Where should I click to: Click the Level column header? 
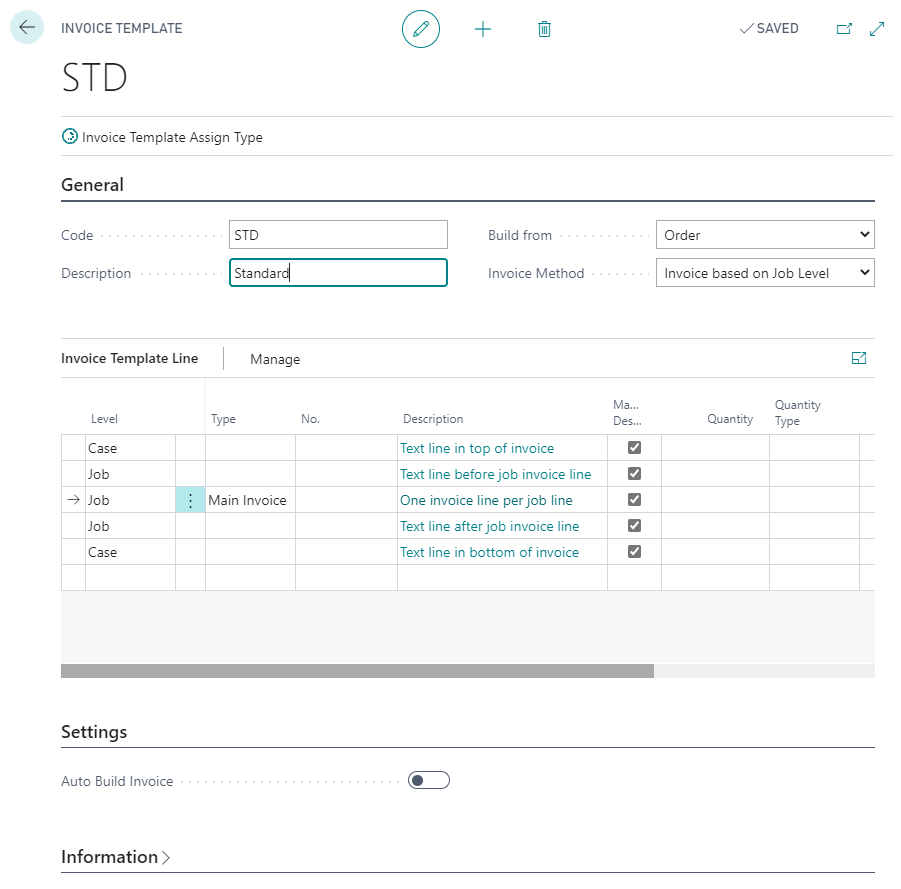[x=105, y=419]
